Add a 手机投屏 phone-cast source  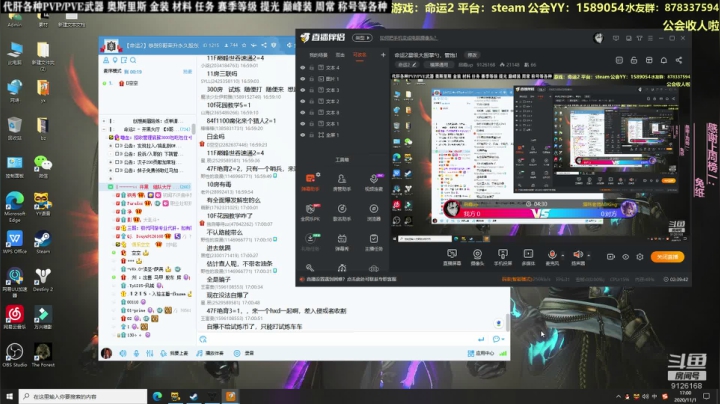[503, 257]
